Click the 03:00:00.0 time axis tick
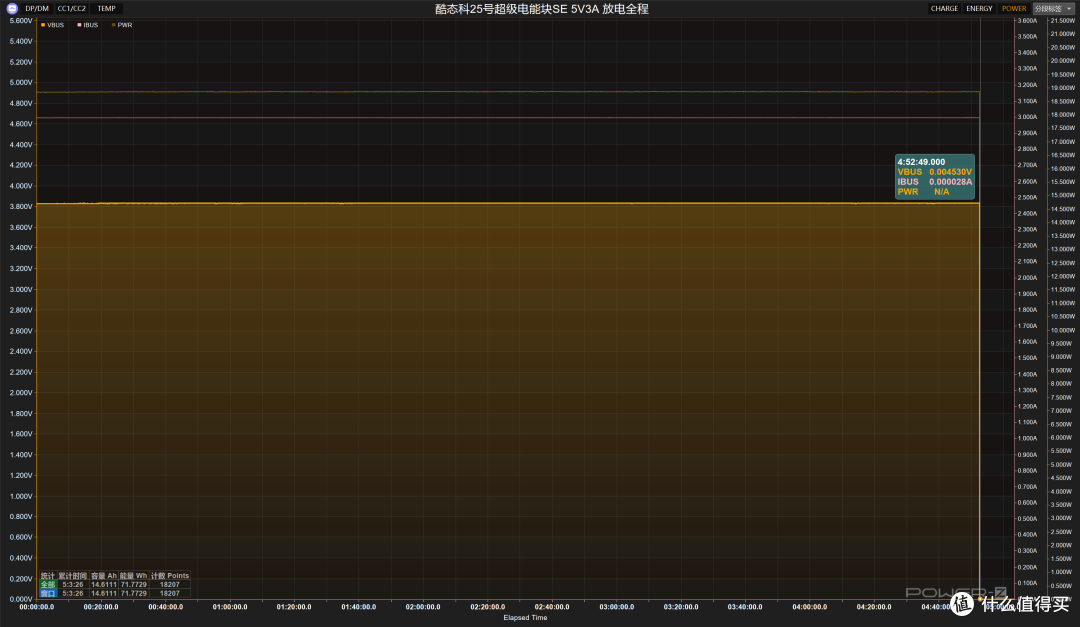Image resolution: width=1080 pixels, height=627 pixels. point(616,607)
